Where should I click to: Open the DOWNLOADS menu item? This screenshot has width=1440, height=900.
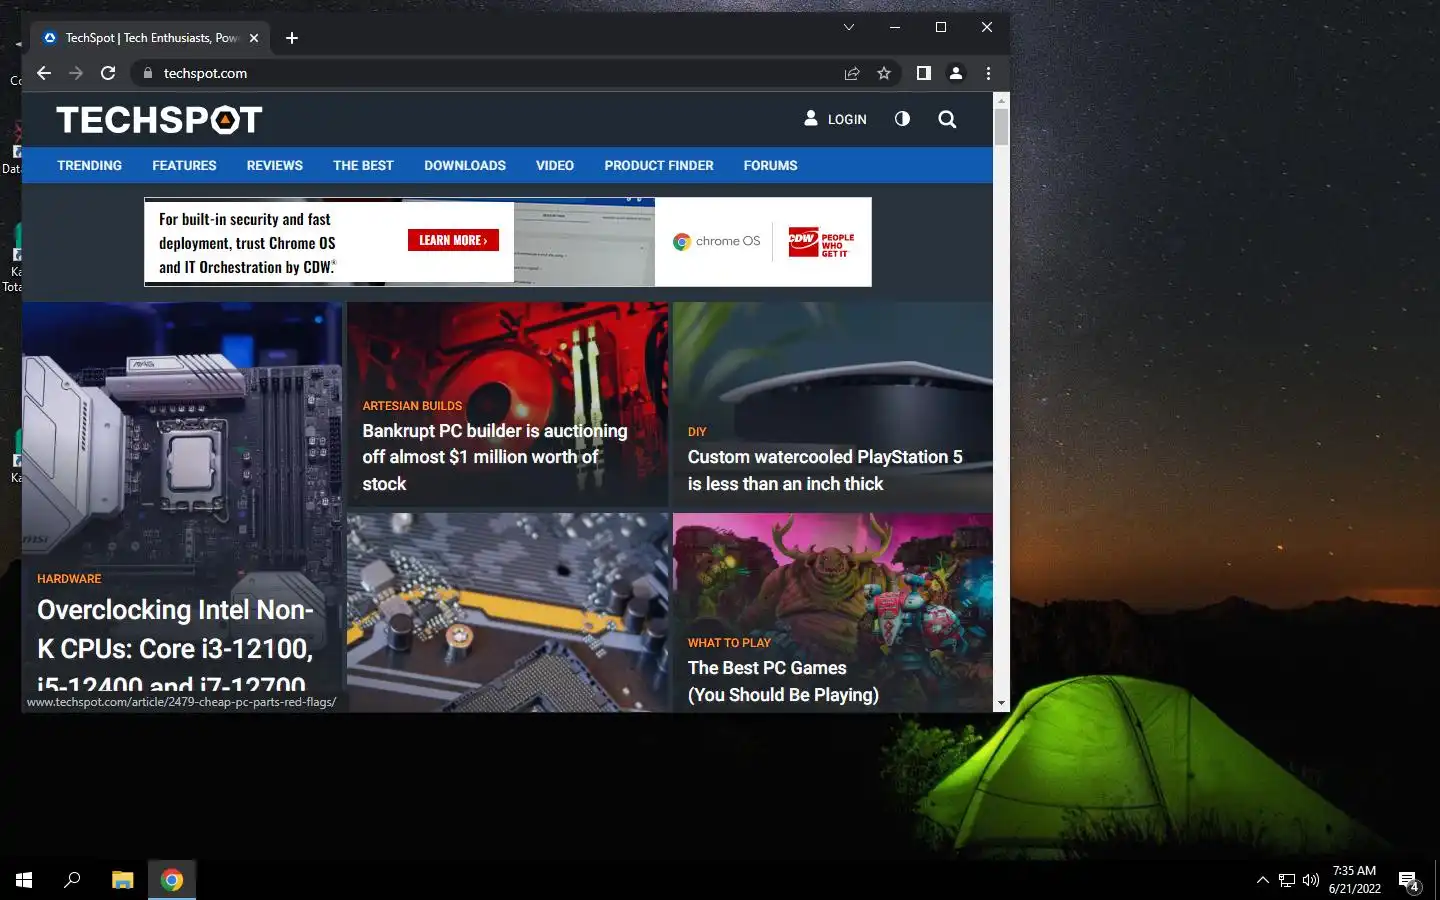pos(465,166)
